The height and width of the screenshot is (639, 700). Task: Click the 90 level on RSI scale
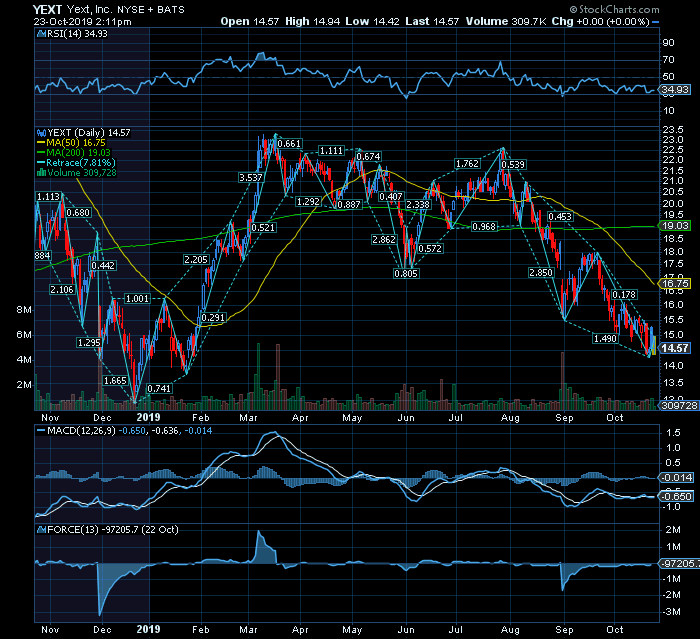669,43
